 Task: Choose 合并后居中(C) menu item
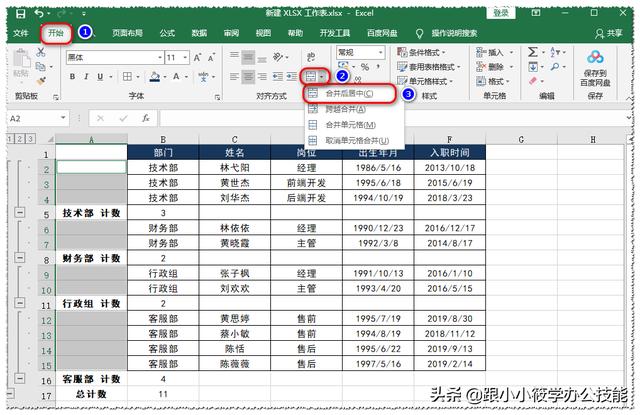pos(349,93)
